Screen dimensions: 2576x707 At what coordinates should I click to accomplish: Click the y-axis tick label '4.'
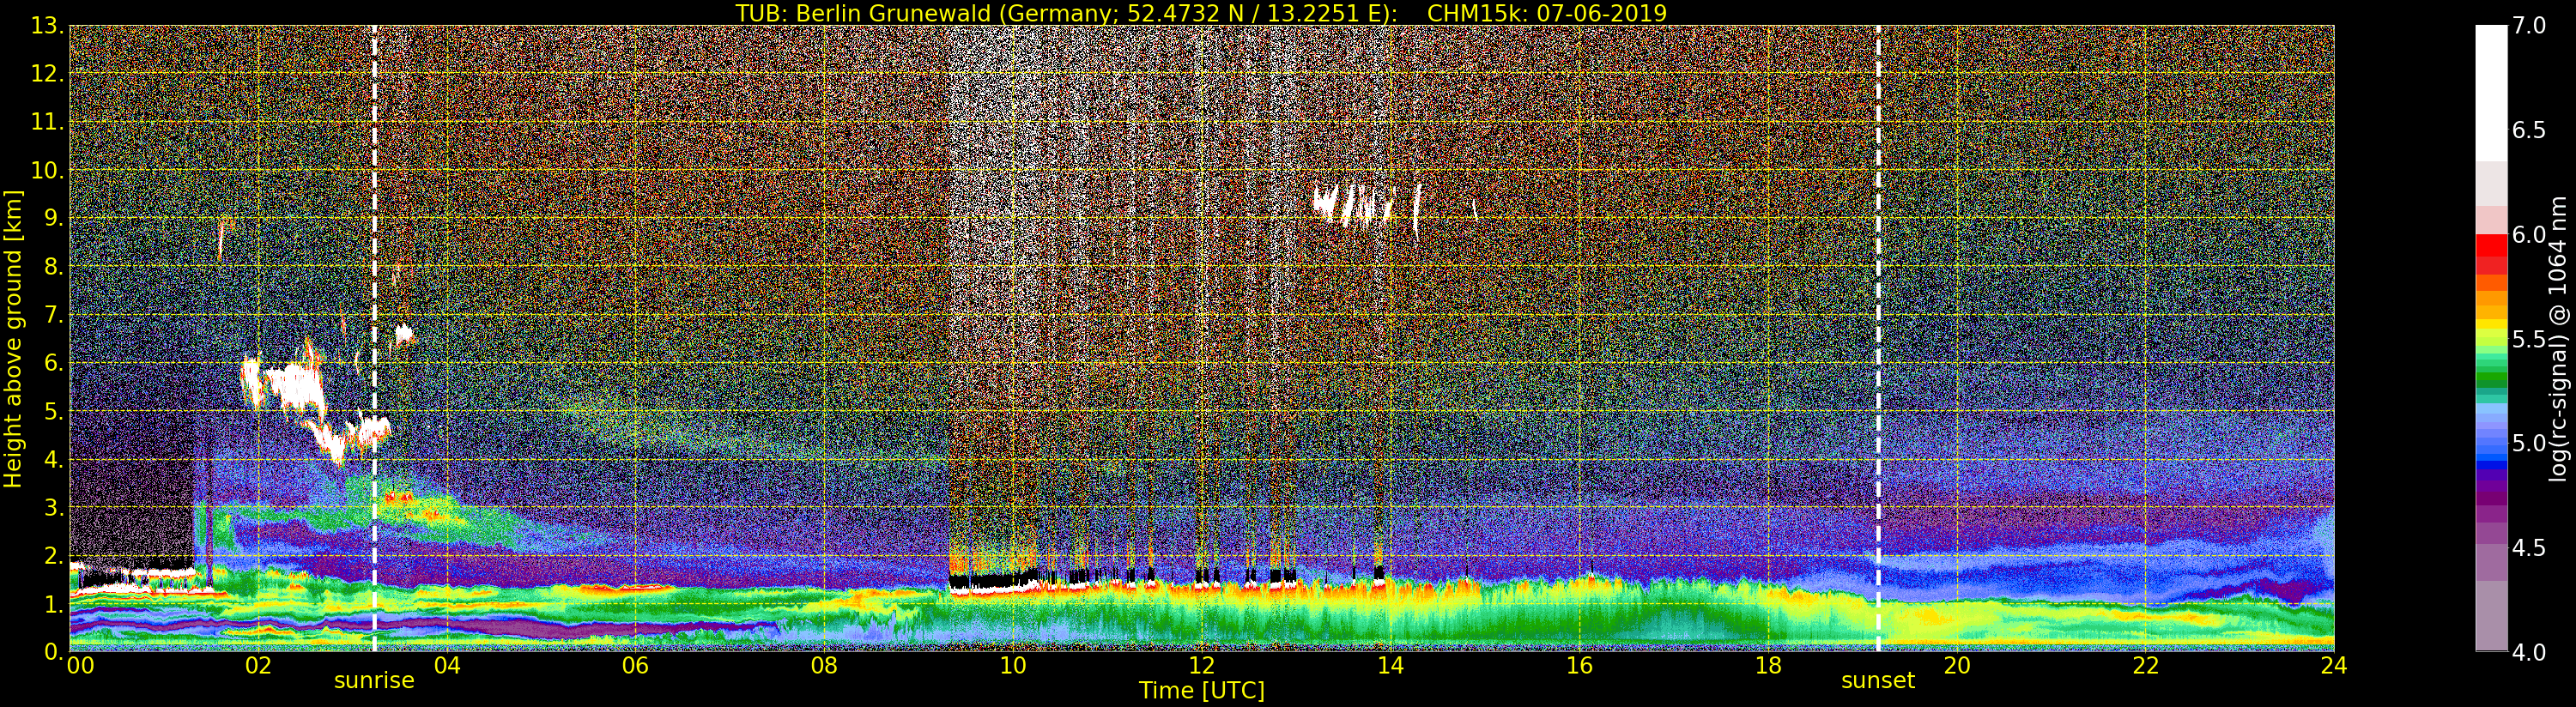tap(54, 460)
